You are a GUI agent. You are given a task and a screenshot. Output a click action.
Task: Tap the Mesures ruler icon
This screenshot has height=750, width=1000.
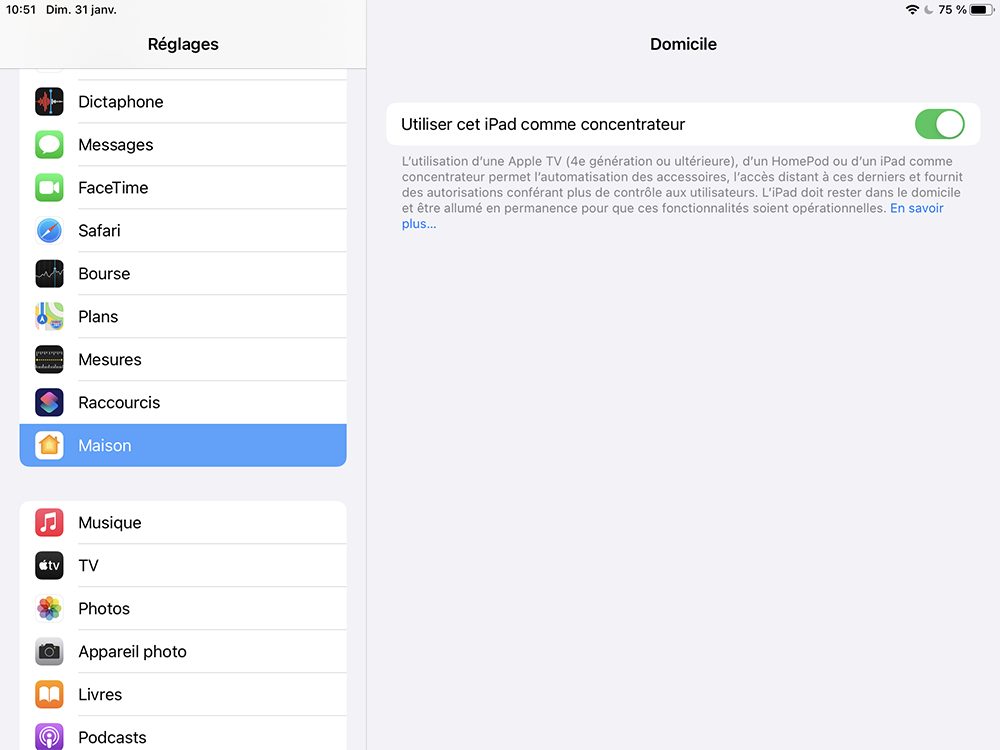coord(49,360)
